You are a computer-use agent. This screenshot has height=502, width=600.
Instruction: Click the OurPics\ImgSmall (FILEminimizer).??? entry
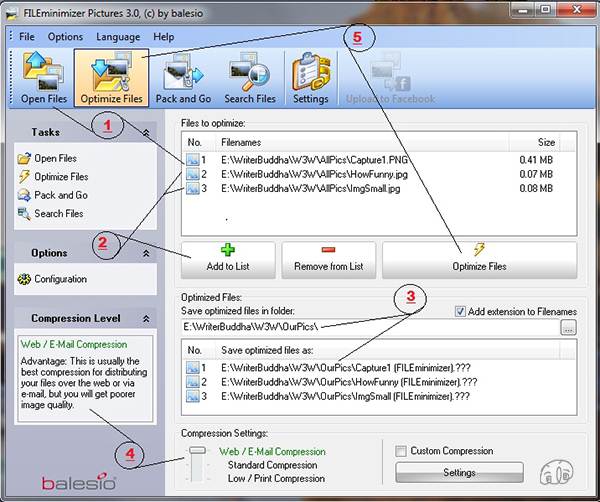346,396
